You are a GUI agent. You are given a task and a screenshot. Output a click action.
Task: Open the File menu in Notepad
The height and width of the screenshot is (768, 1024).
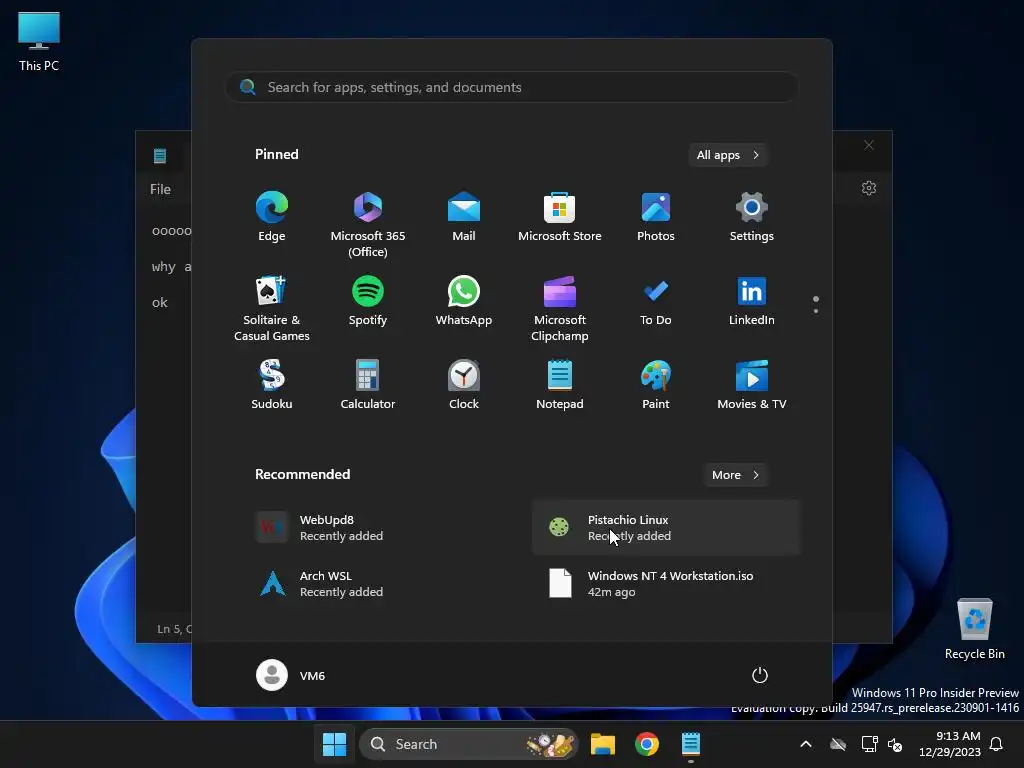(x=160, y=189)
